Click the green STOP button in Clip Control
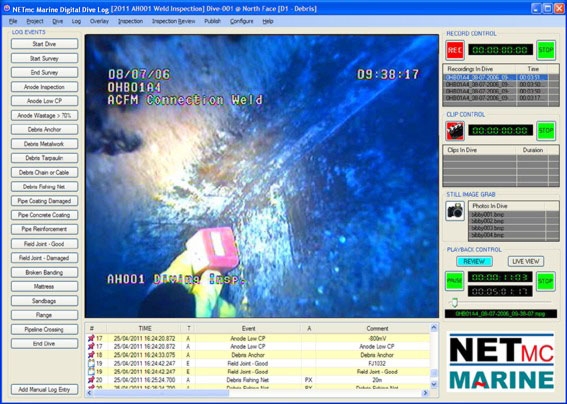The image size is (567, 404). pos(546,131)
